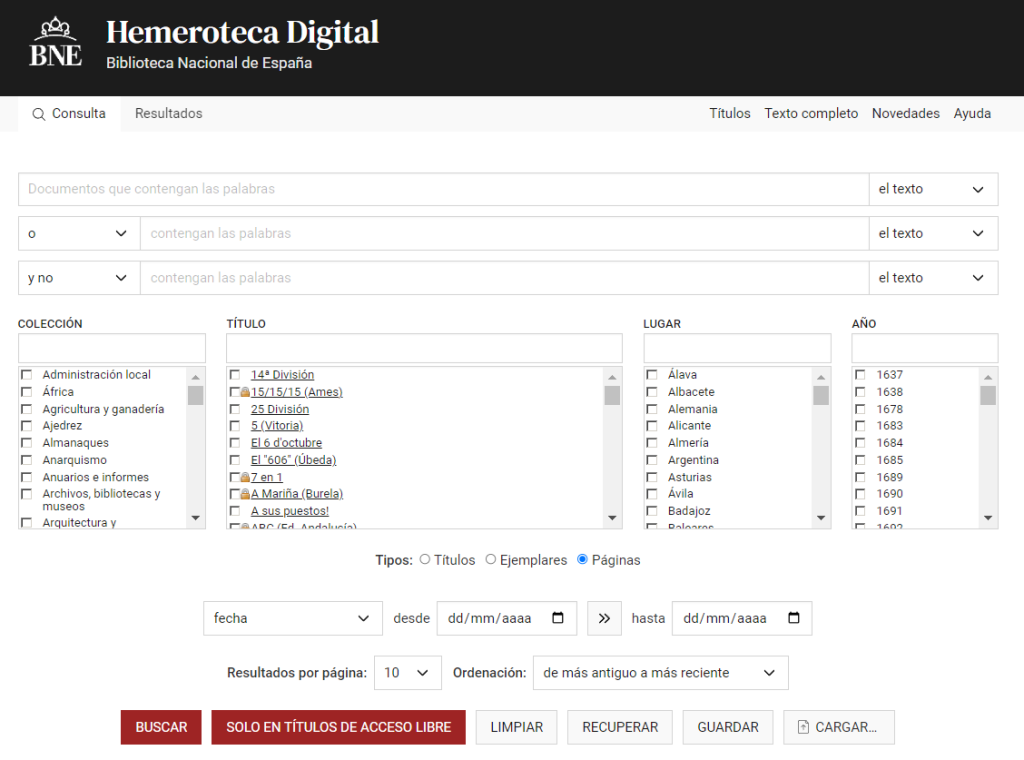Tick the year 1685 checkbox
This screenshot has width=1024, height=760.
pos(860,460)
